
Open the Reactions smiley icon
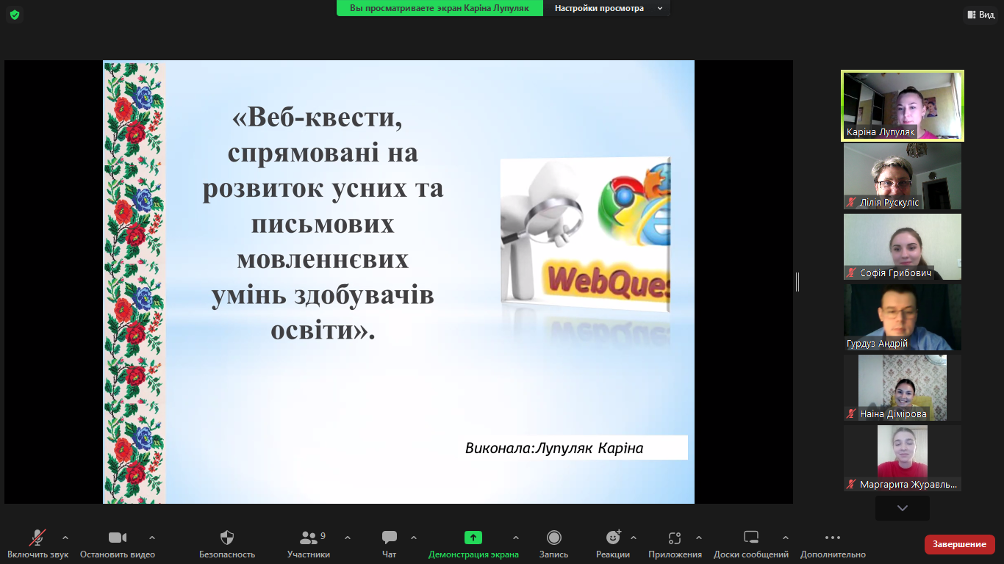[613, 538]
